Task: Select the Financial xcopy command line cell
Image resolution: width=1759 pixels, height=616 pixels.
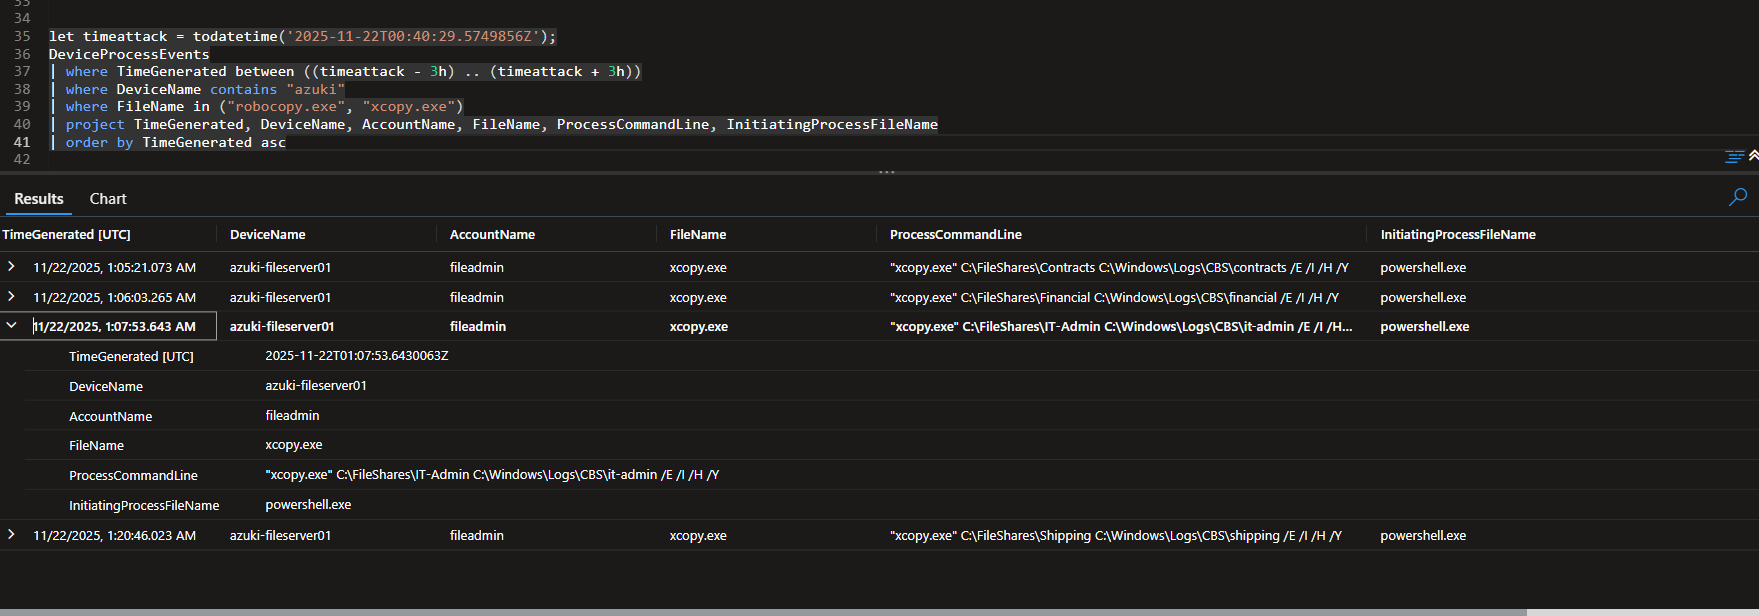Action: (x=1114, y=297)
